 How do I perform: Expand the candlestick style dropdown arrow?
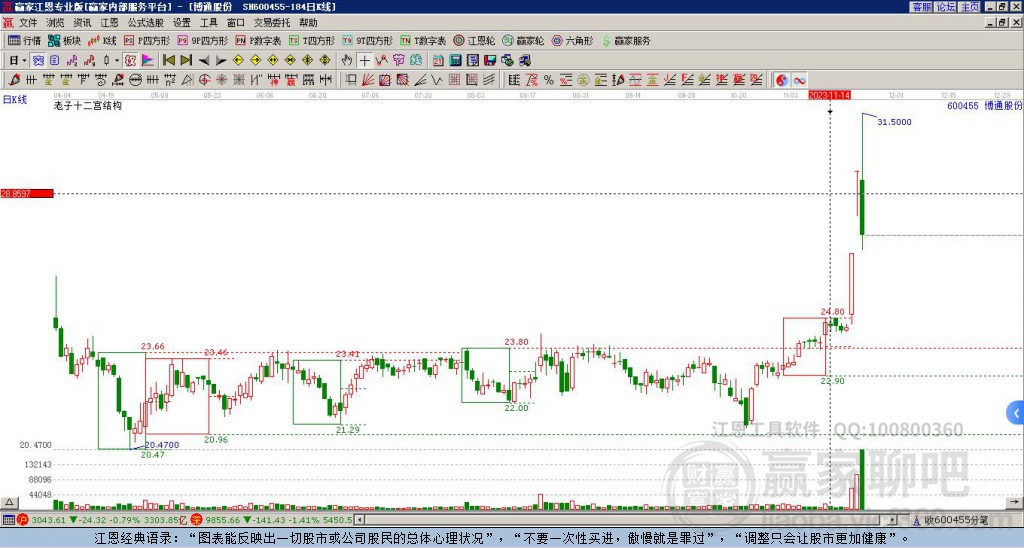[x=117, y=60]
